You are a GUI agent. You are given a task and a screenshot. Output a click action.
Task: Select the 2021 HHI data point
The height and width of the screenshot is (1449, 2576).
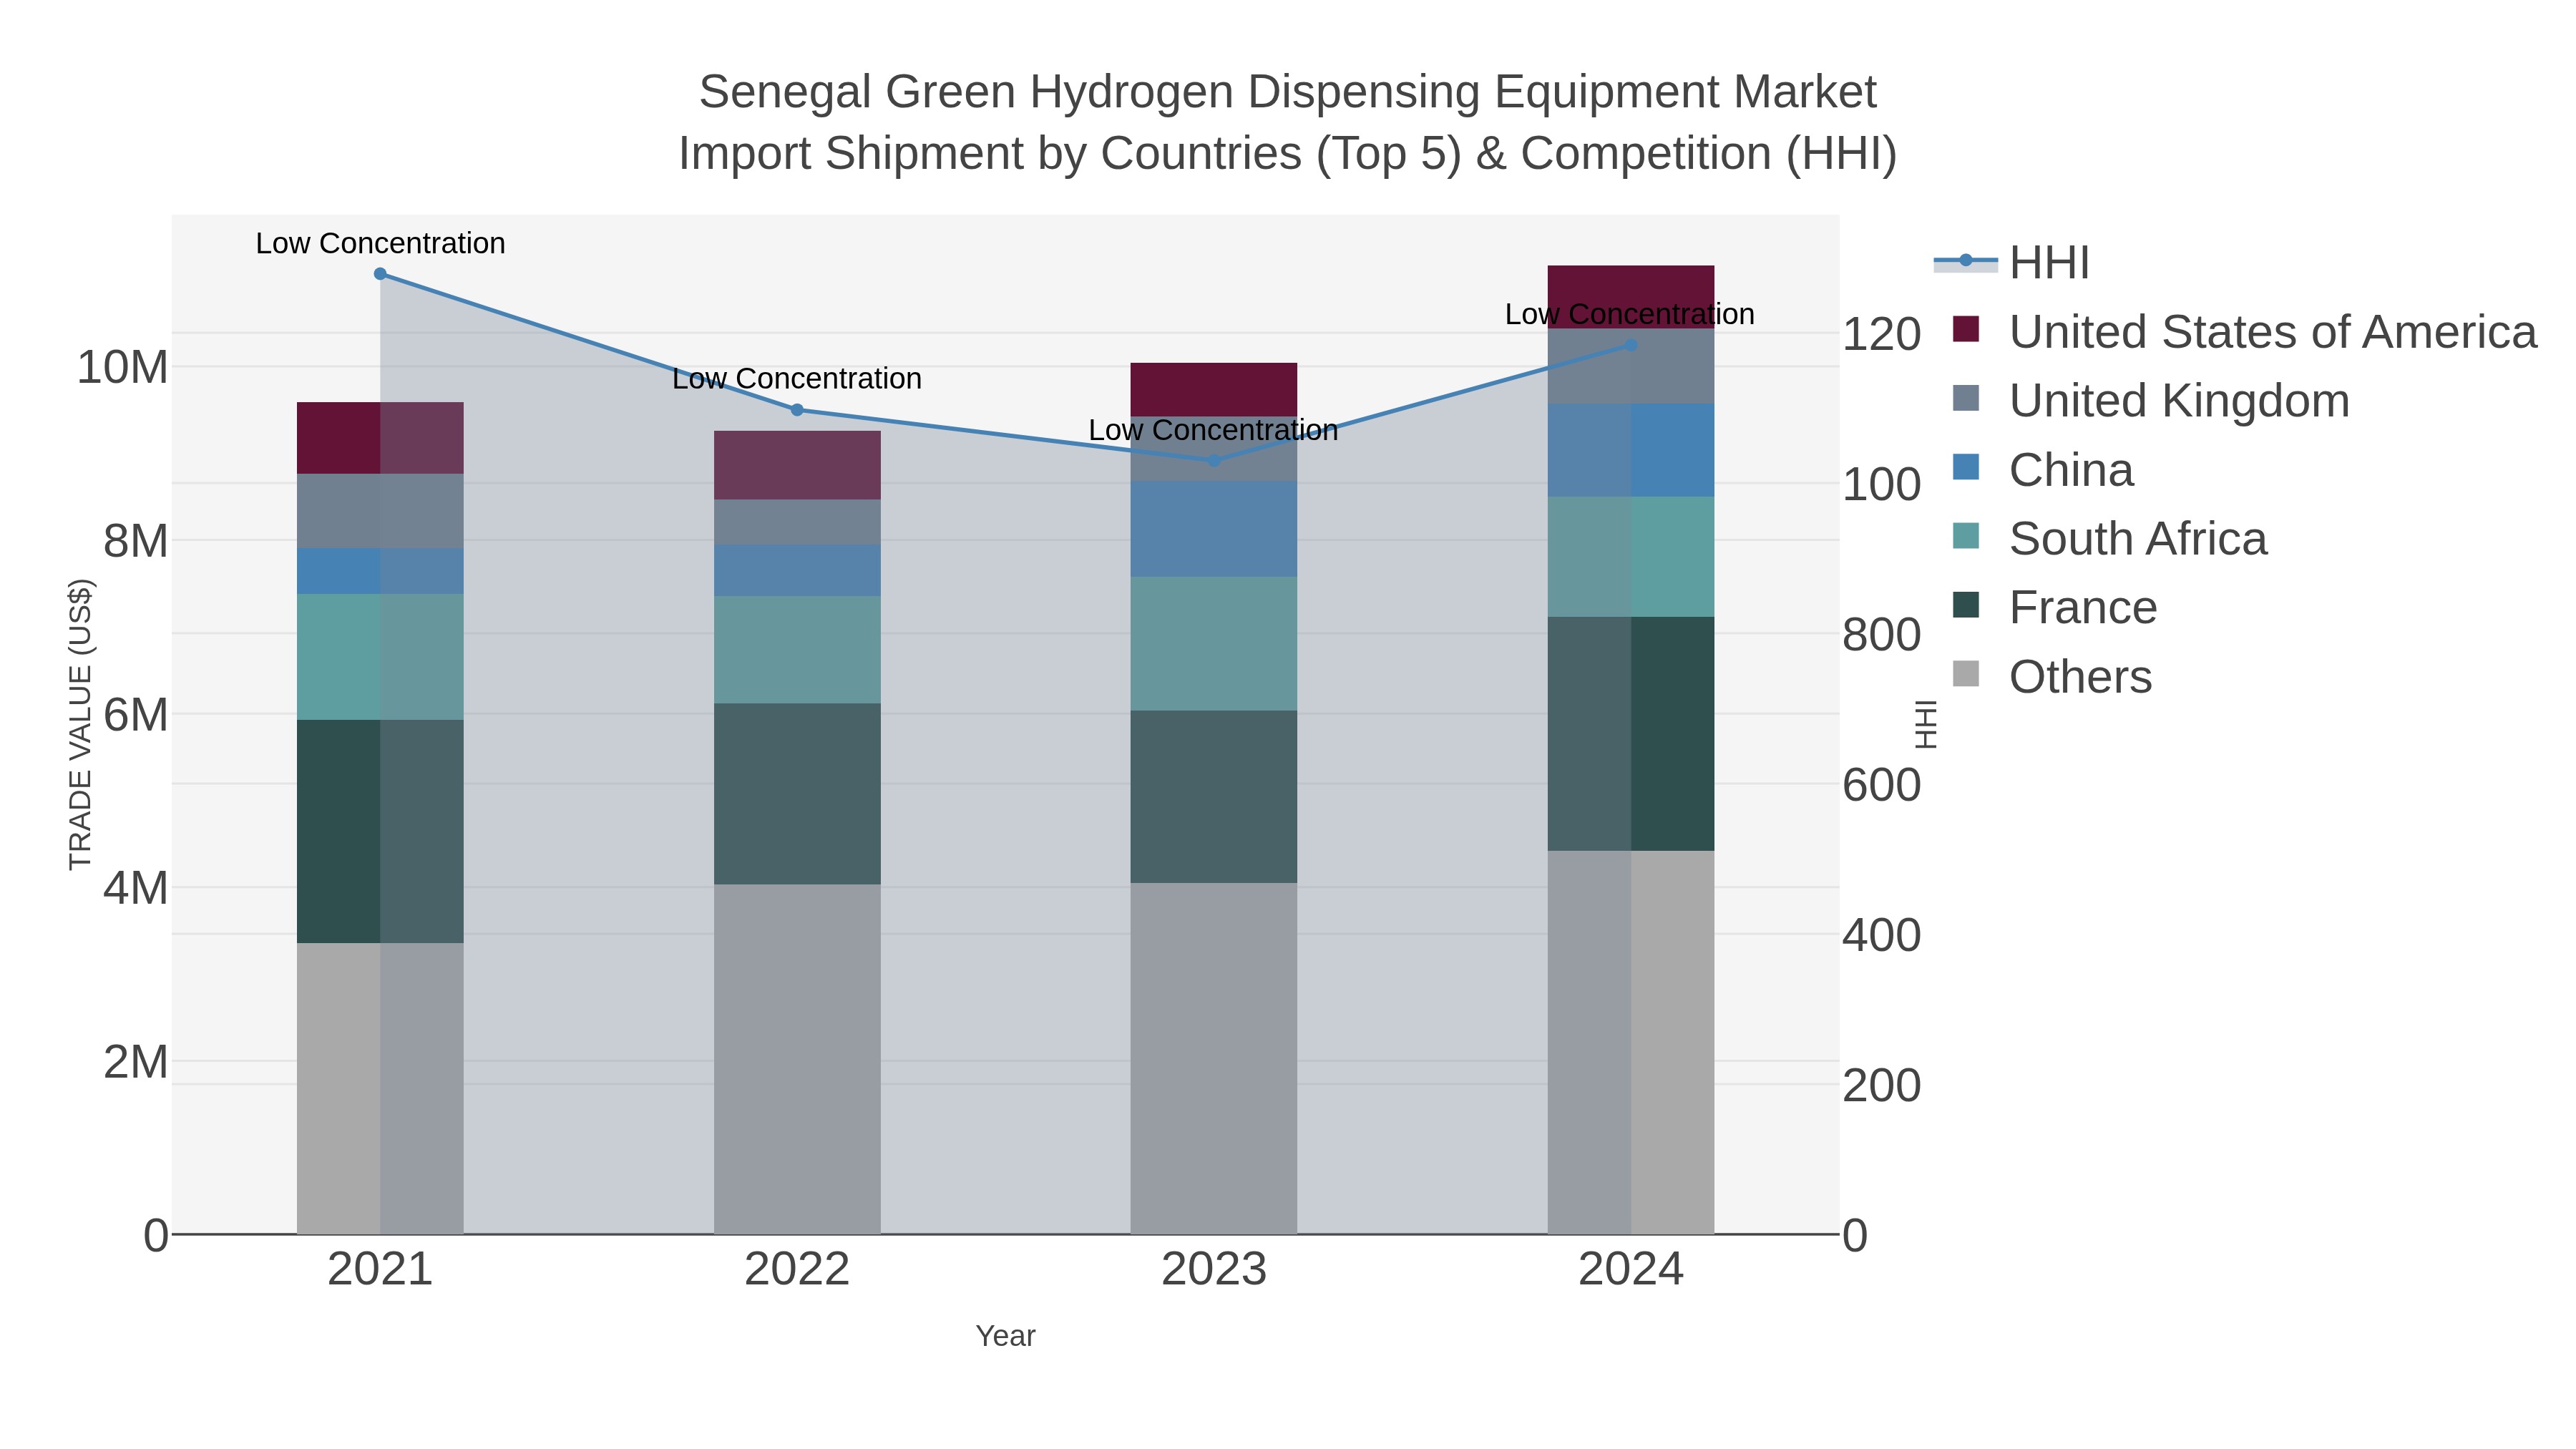click(x=380, y=274)
